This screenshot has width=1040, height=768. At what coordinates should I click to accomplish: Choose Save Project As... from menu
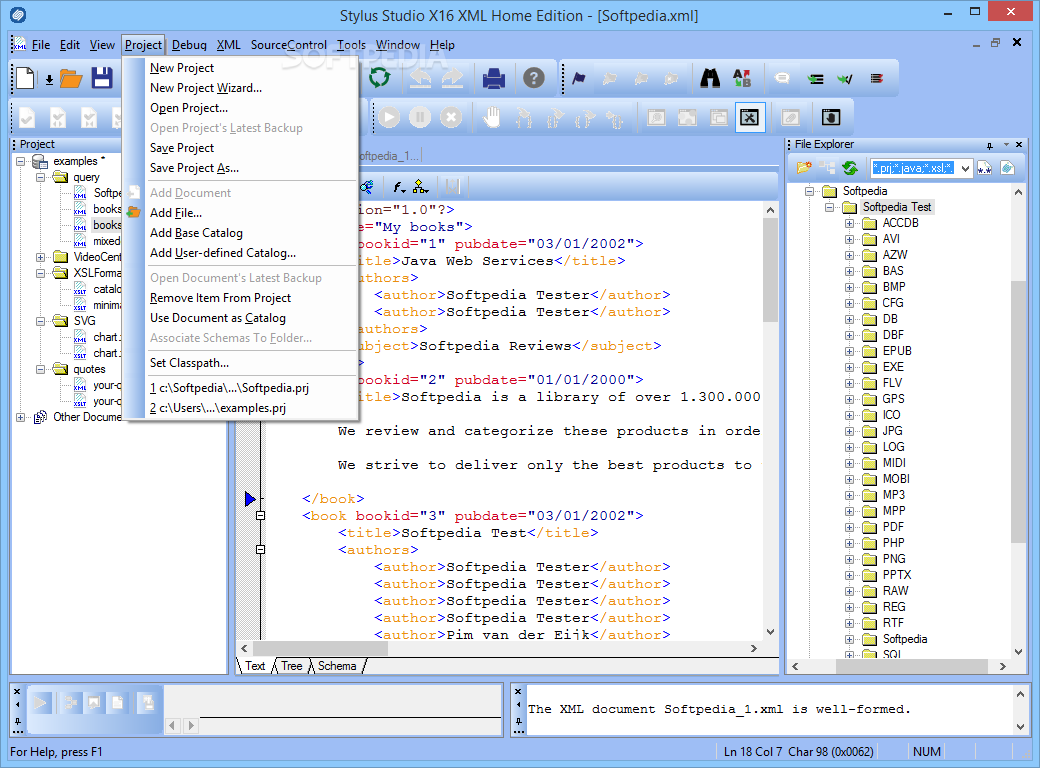[194, 168]
